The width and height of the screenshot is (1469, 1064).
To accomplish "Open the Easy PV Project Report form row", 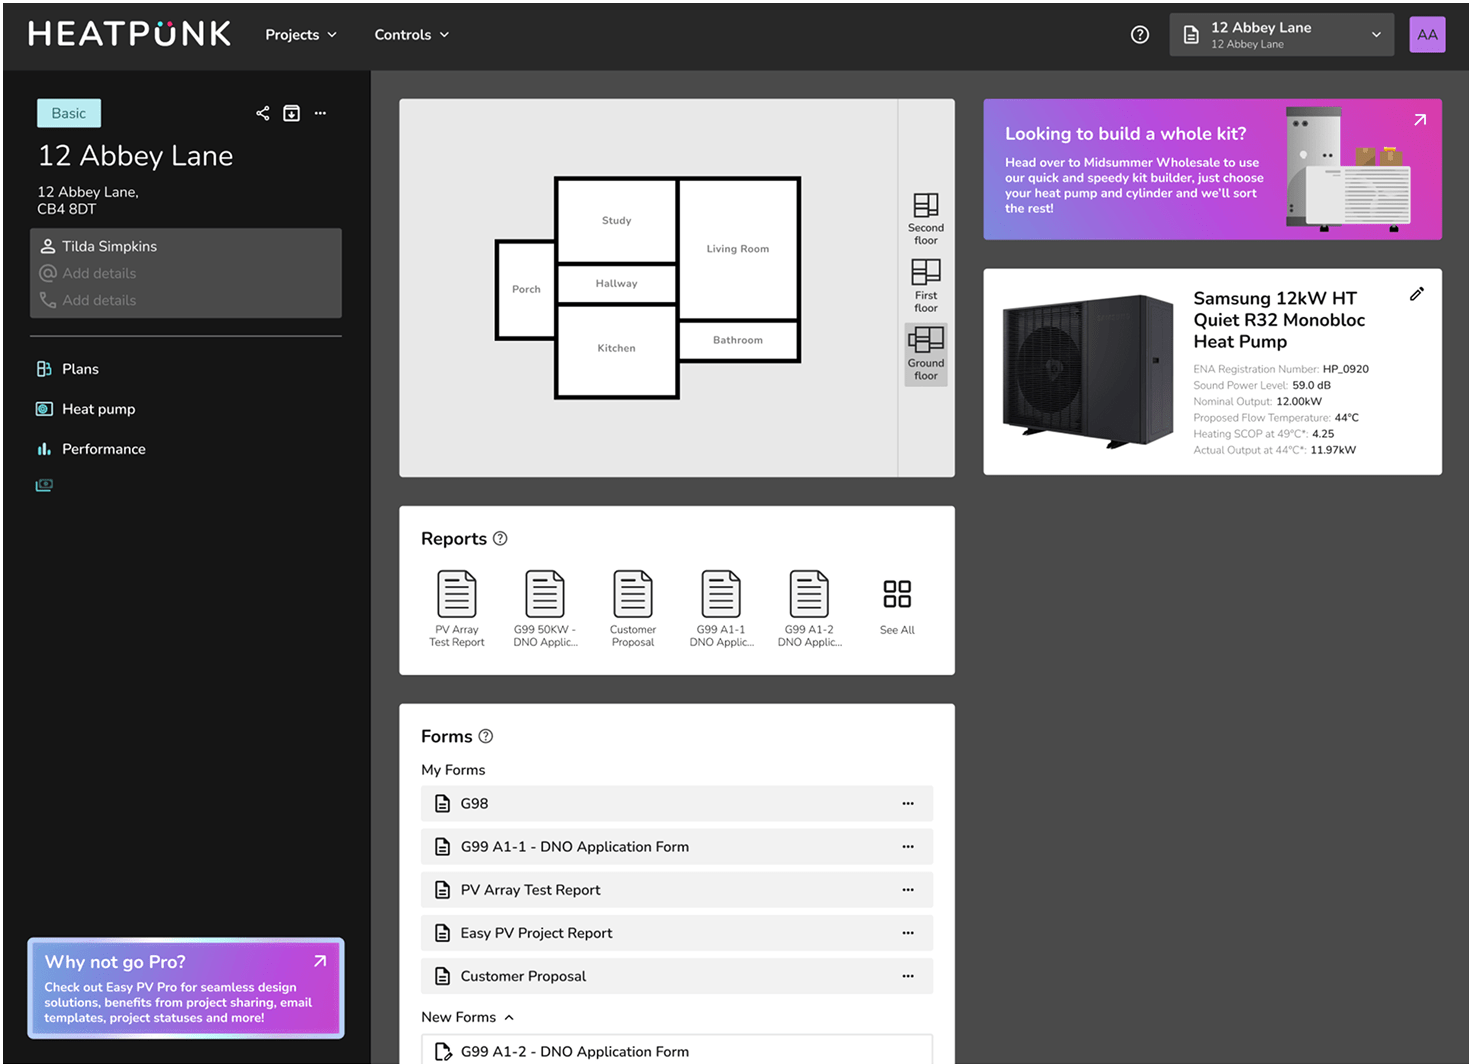I will (677, 933).
